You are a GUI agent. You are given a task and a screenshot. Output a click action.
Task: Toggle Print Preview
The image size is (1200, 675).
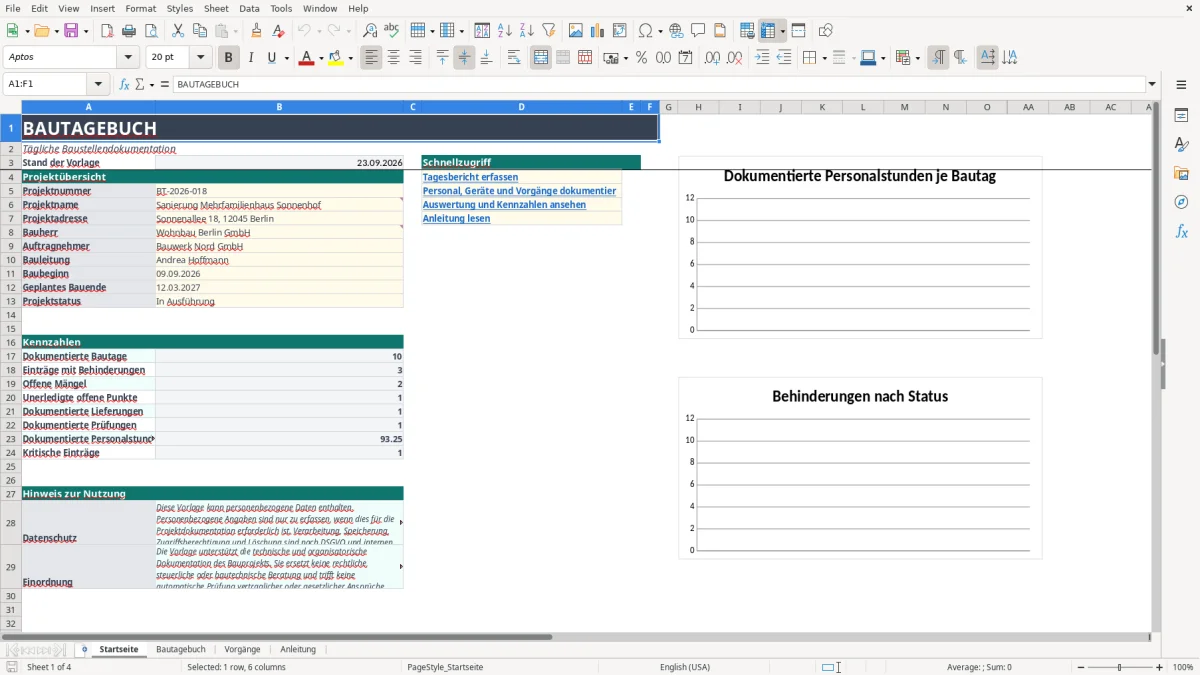coord(150,31)
